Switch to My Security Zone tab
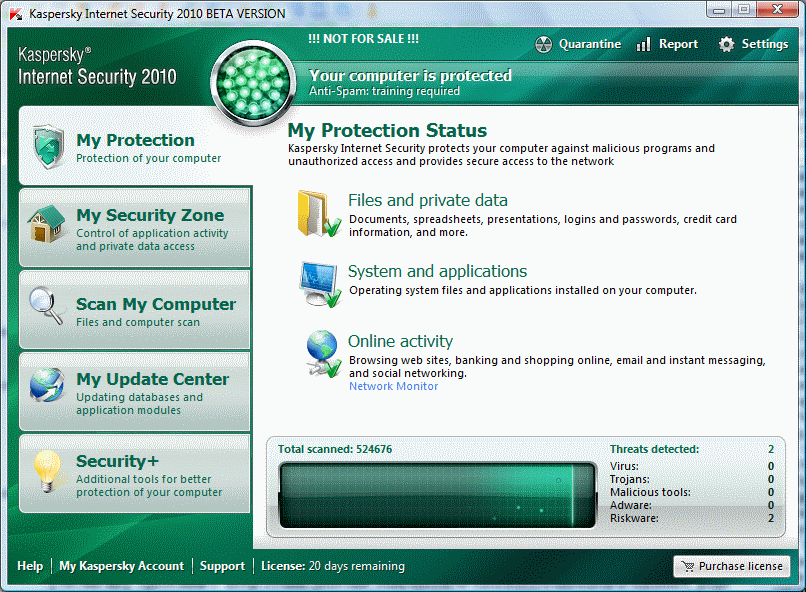806x592 pixels. tap(135, 228)
